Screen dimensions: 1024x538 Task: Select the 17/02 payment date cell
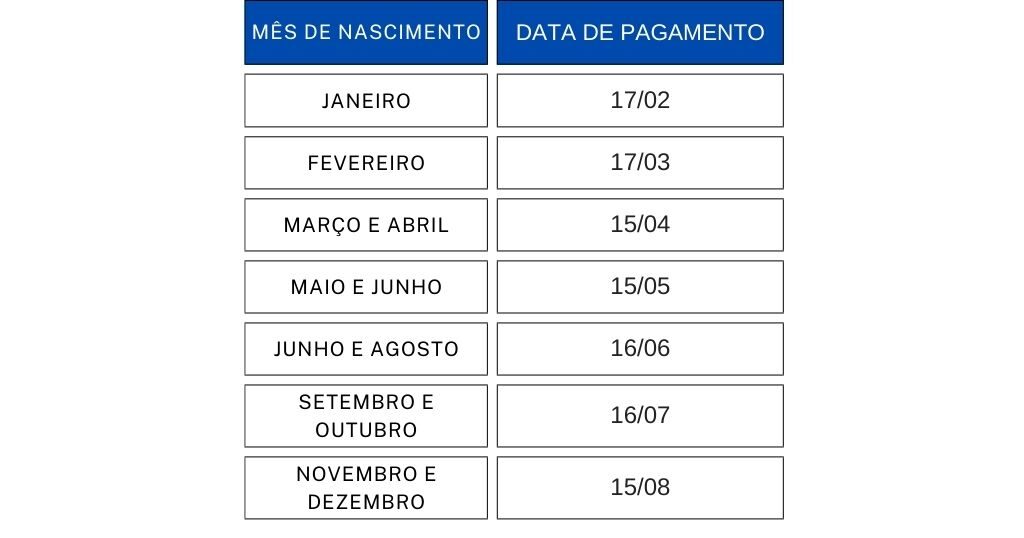(640, 101)
